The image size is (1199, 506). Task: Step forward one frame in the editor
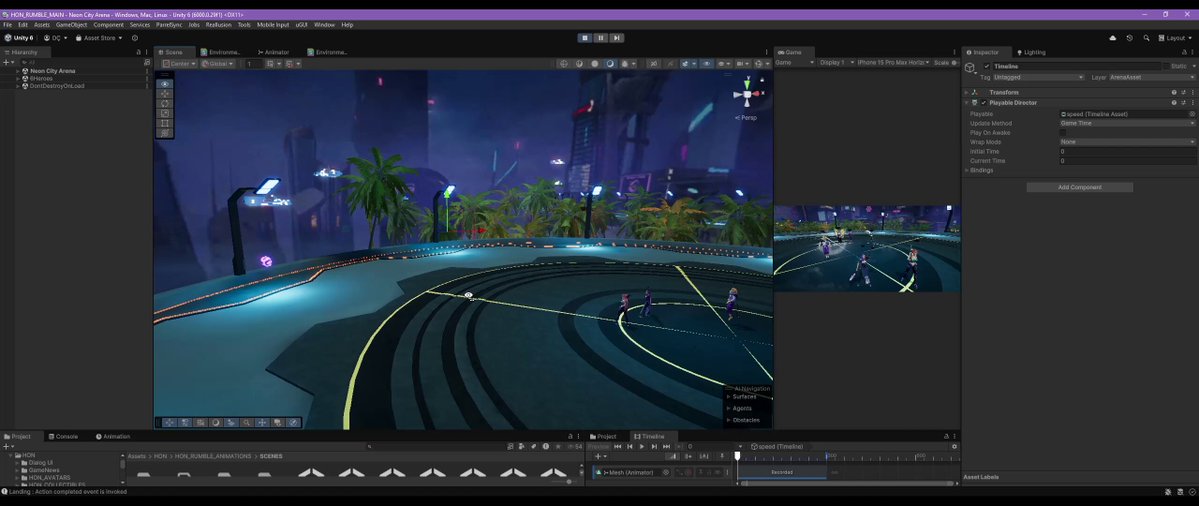616,37
